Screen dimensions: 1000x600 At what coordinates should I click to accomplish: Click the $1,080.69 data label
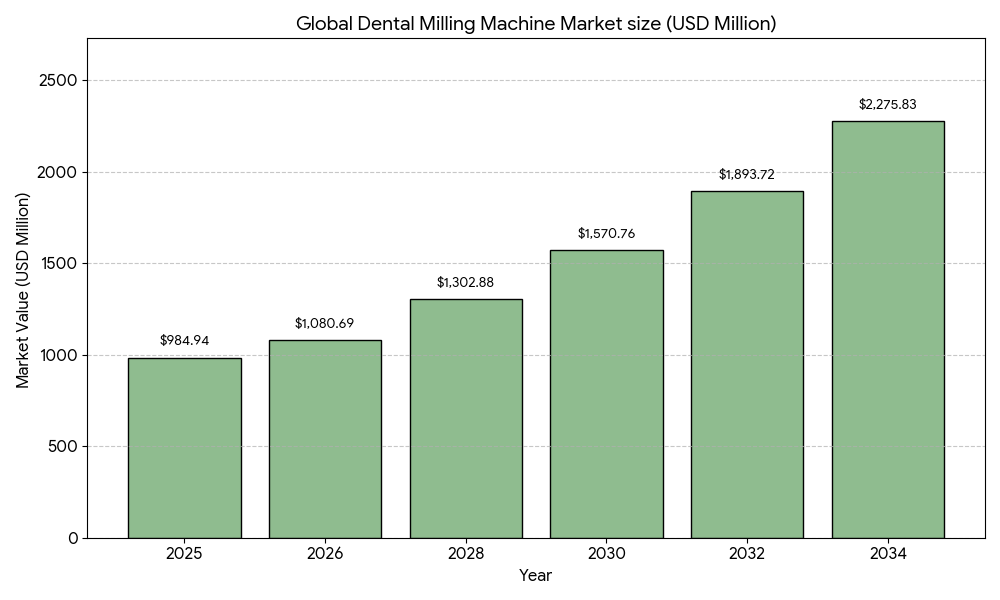tap(324, 324)
